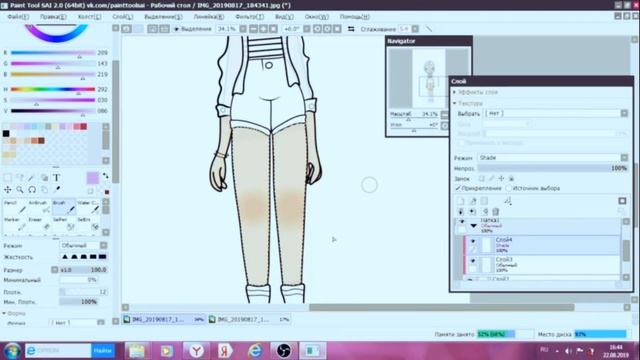Choose the Water Color brush preset
This screenshot has height=360, width=640.
(x=88, y=207)
